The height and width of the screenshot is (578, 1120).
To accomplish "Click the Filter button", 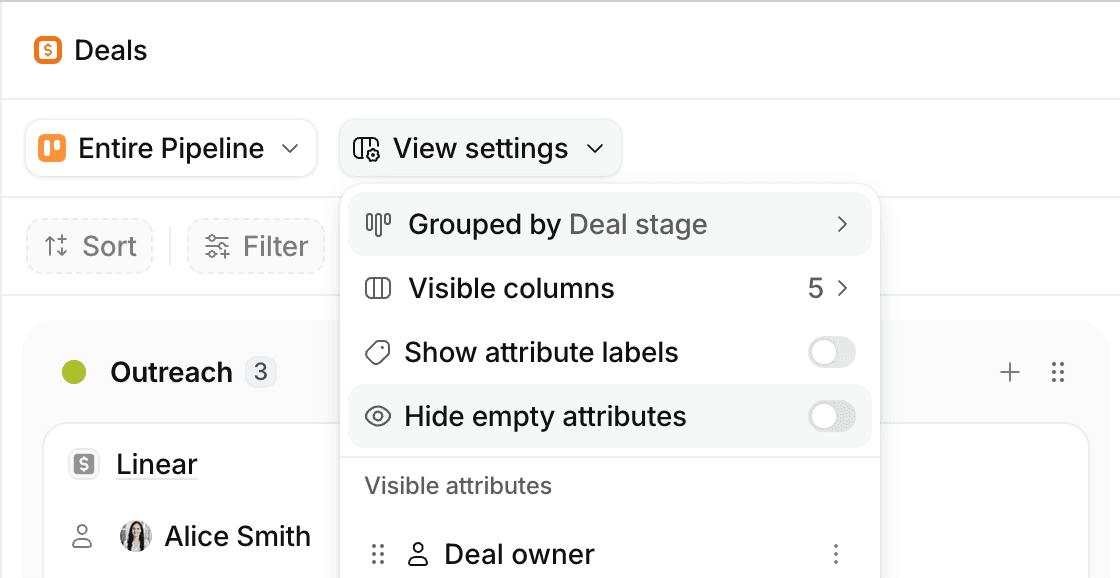I will 256,246.
